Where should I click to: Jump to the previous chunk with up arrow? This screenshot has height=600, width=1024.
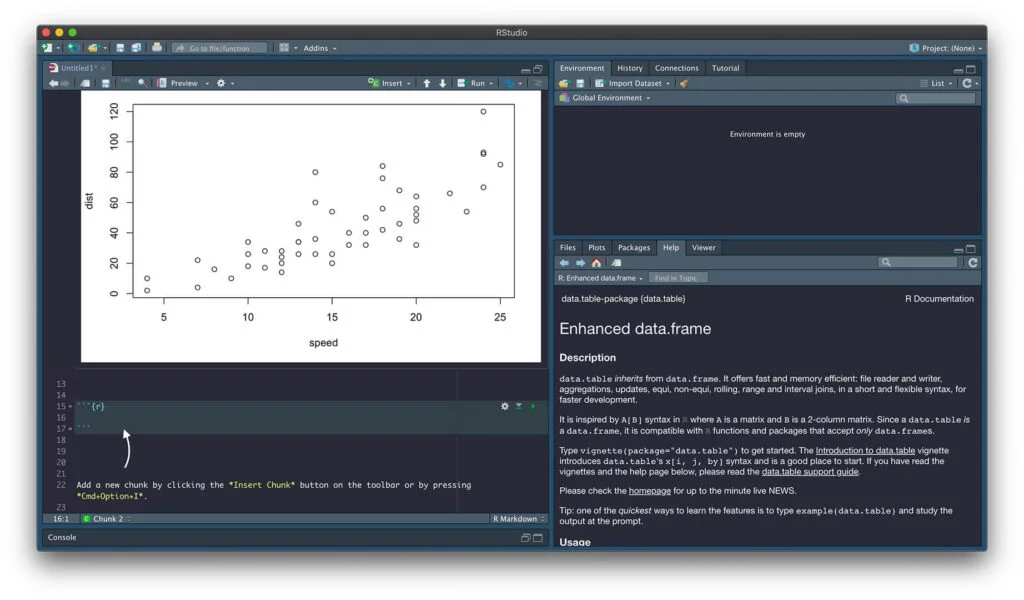coord(426,84)
